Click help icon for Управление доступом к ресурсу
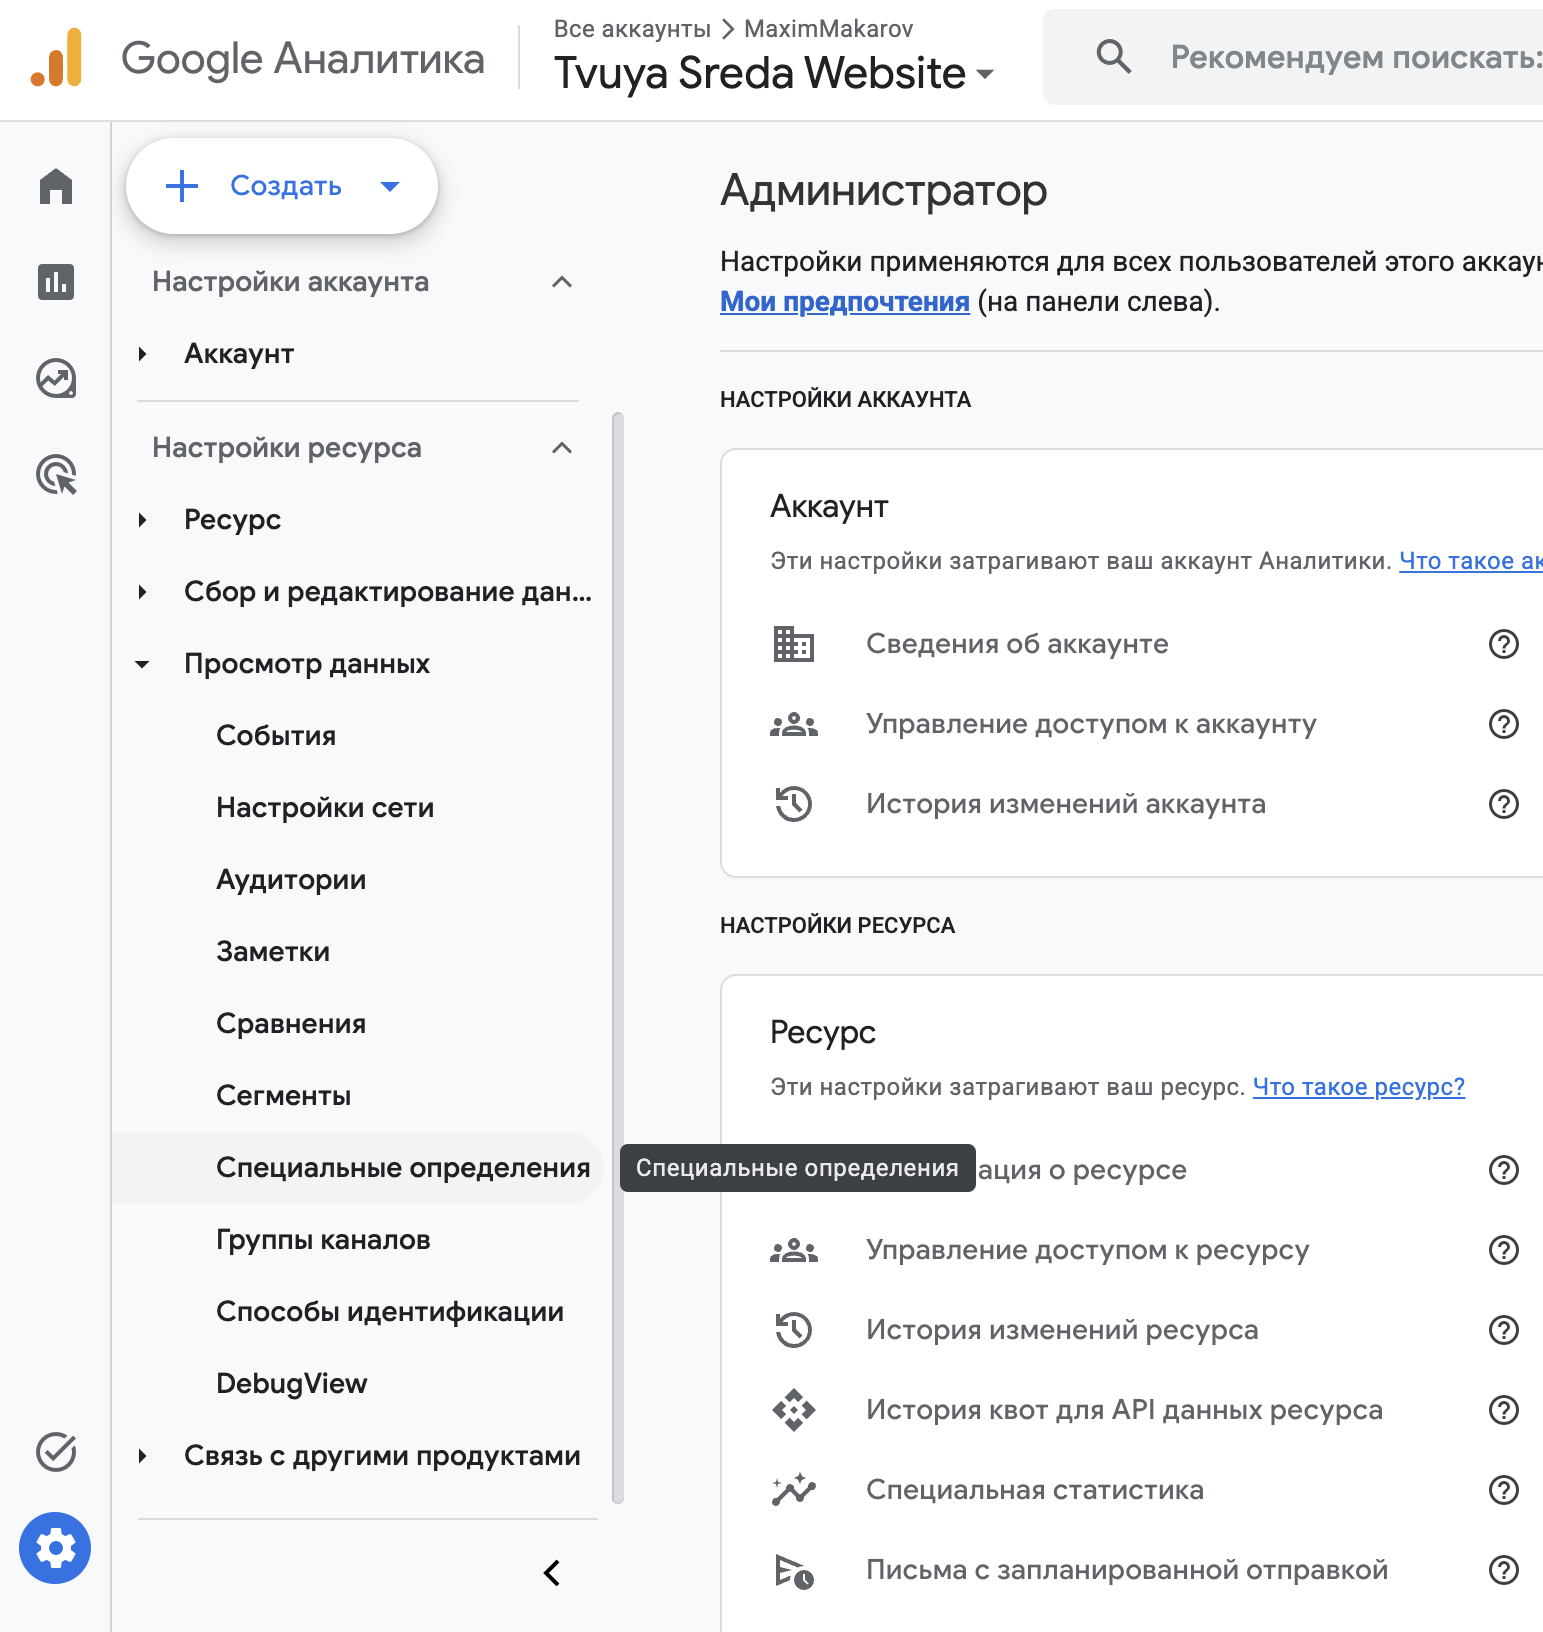Screen dimensions: 1543x1632 click(1504, 1250)
